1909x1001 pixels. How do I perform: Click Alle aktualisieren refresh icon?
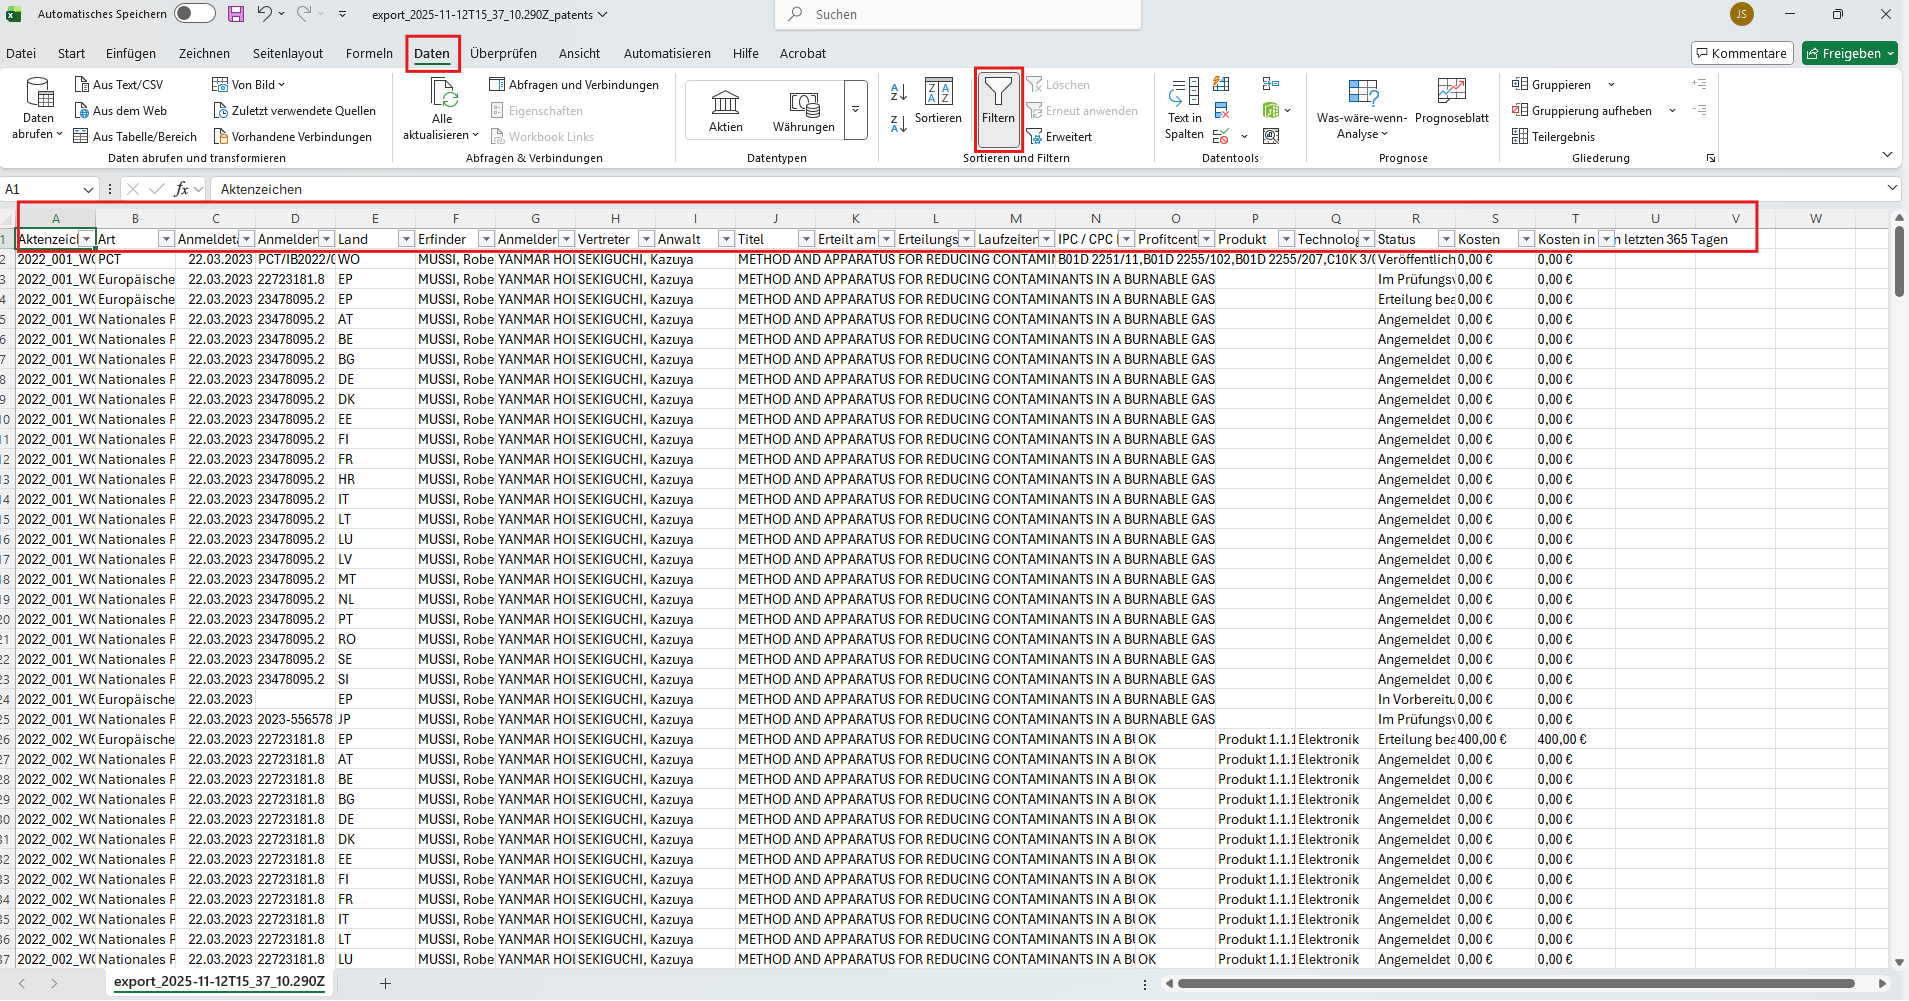point(443,93)
